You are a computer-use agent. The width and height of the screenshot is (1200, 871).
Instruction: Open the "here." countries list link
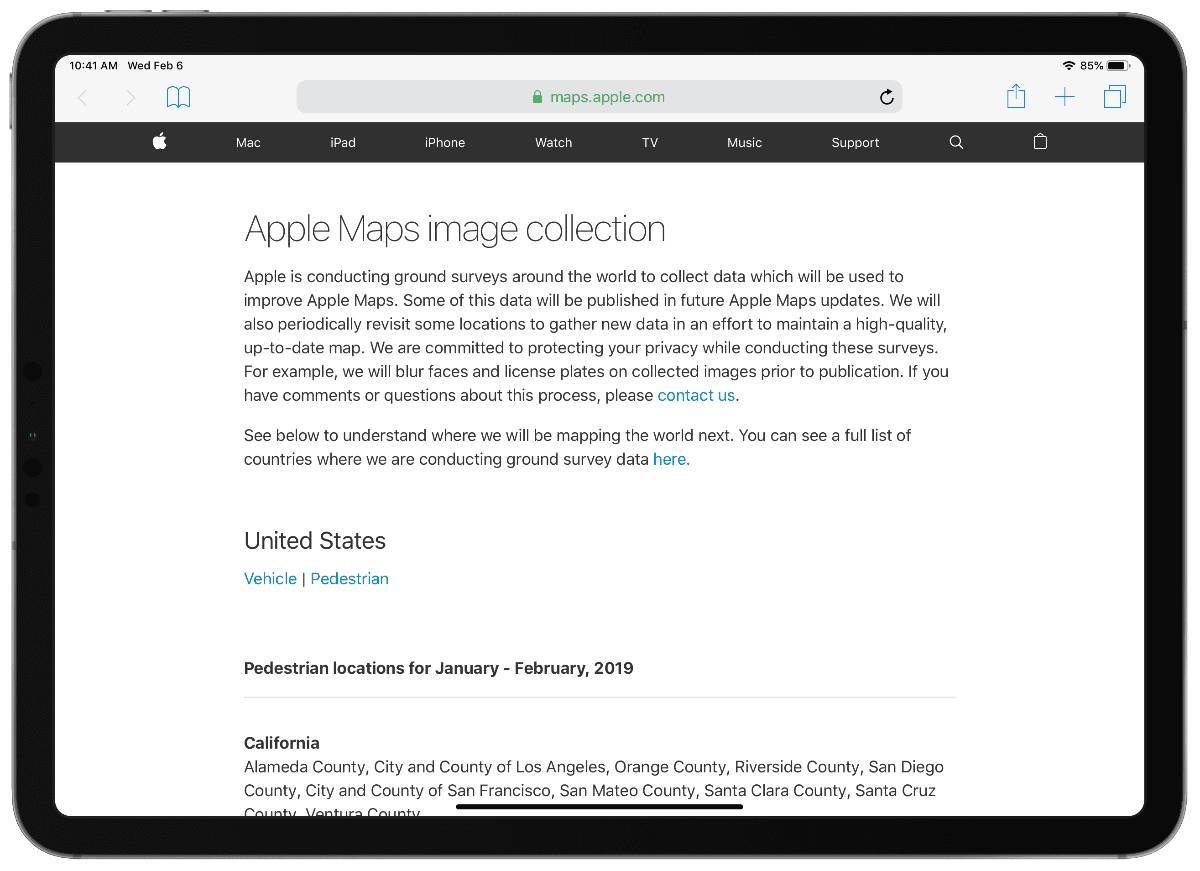pyautogui.click(x=671, y=460)
